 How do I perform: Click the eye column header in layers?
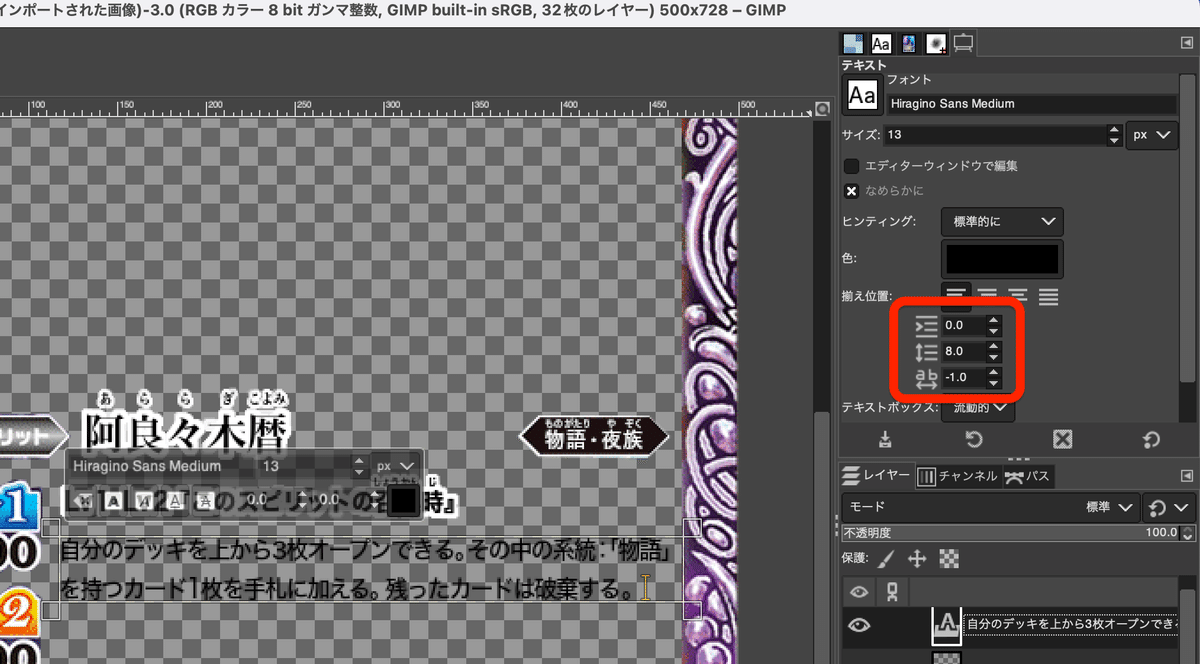[859, 593]
